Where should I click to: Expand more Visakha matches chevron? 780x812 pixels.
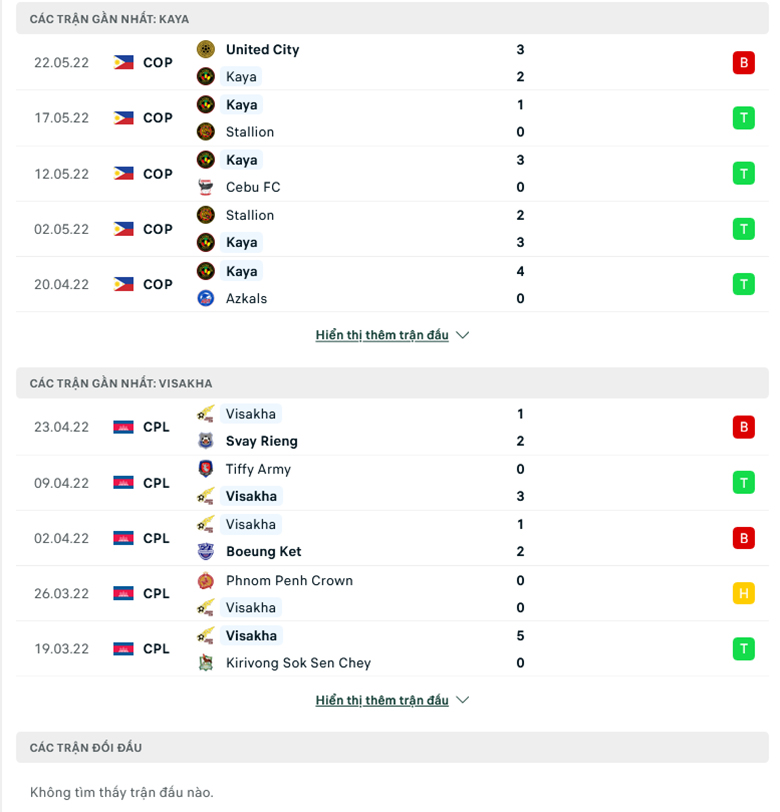463,700
